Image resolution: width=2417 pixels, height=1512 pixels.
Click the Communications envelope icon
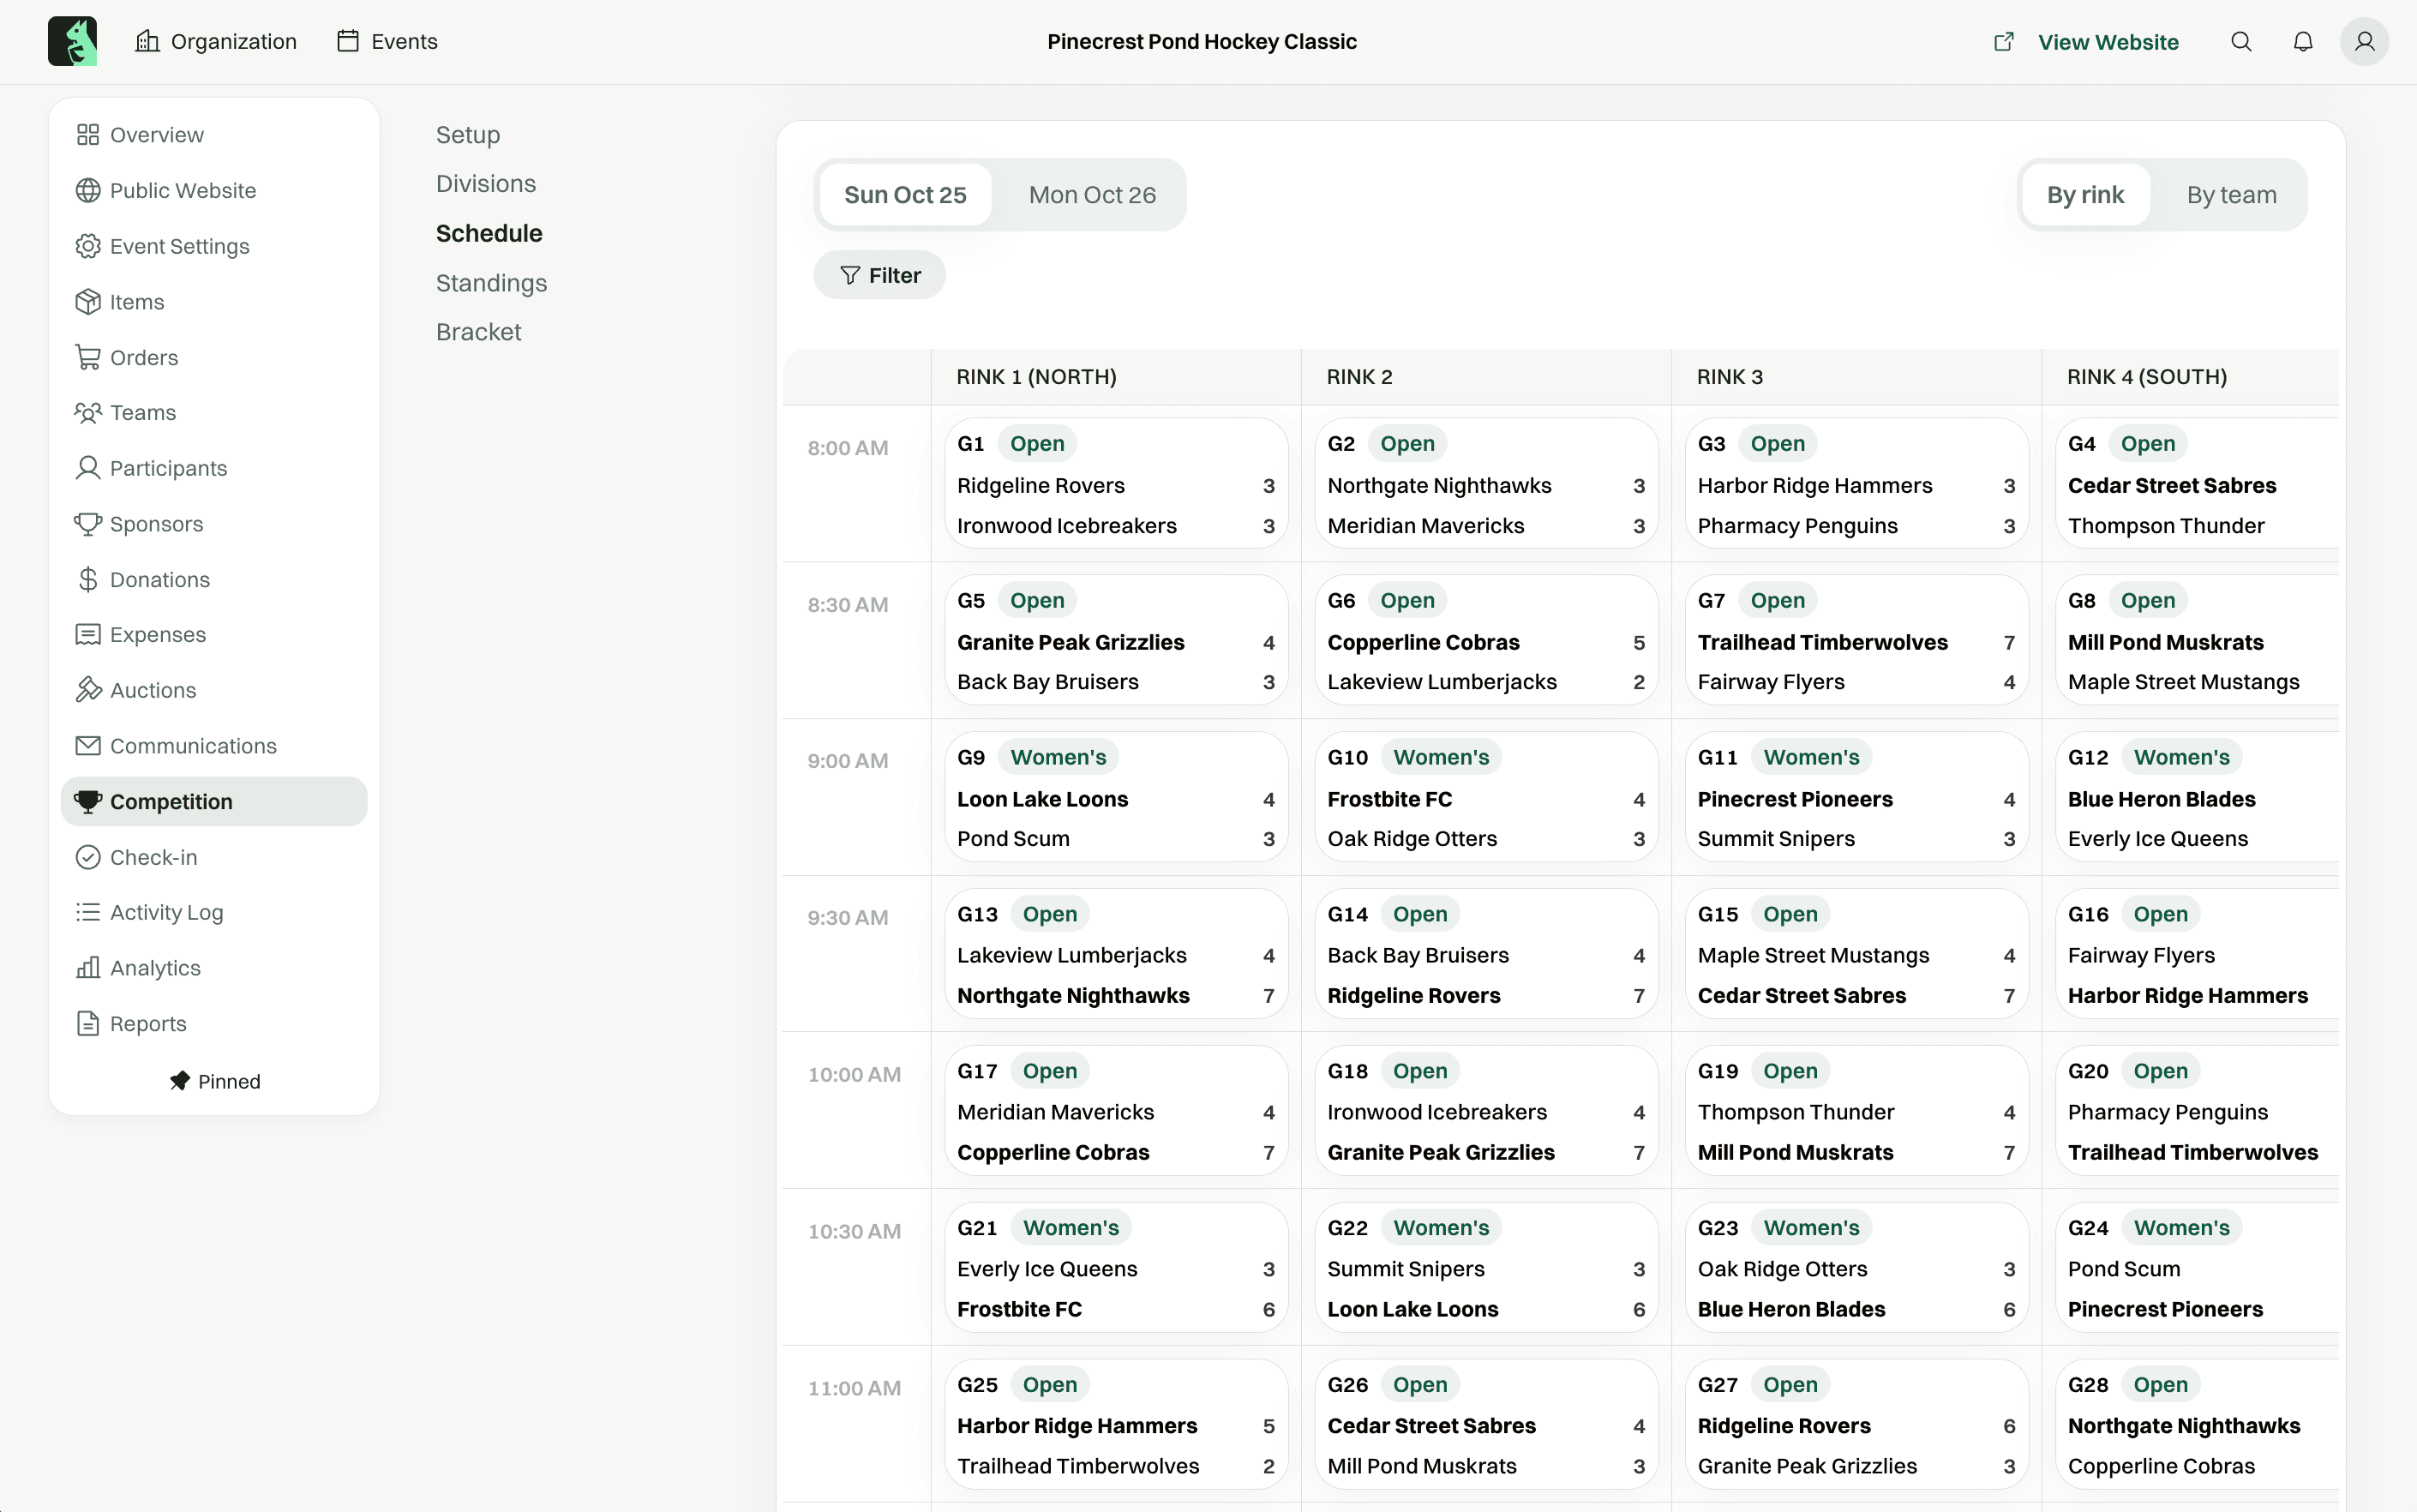click(88, 746)
